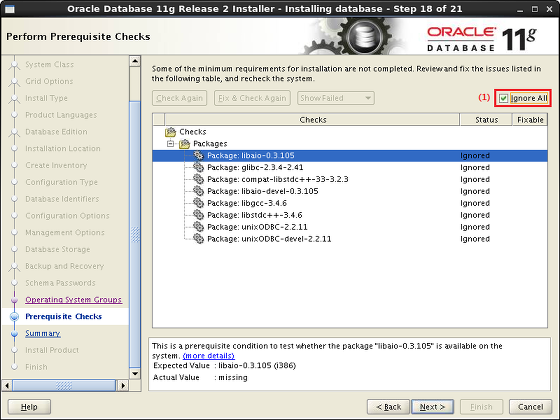The height and width of the screenshot is (420, 560).
Task: Click Ignored status of unixODBC-devel-2.2.11
Action: click(475, 239)
